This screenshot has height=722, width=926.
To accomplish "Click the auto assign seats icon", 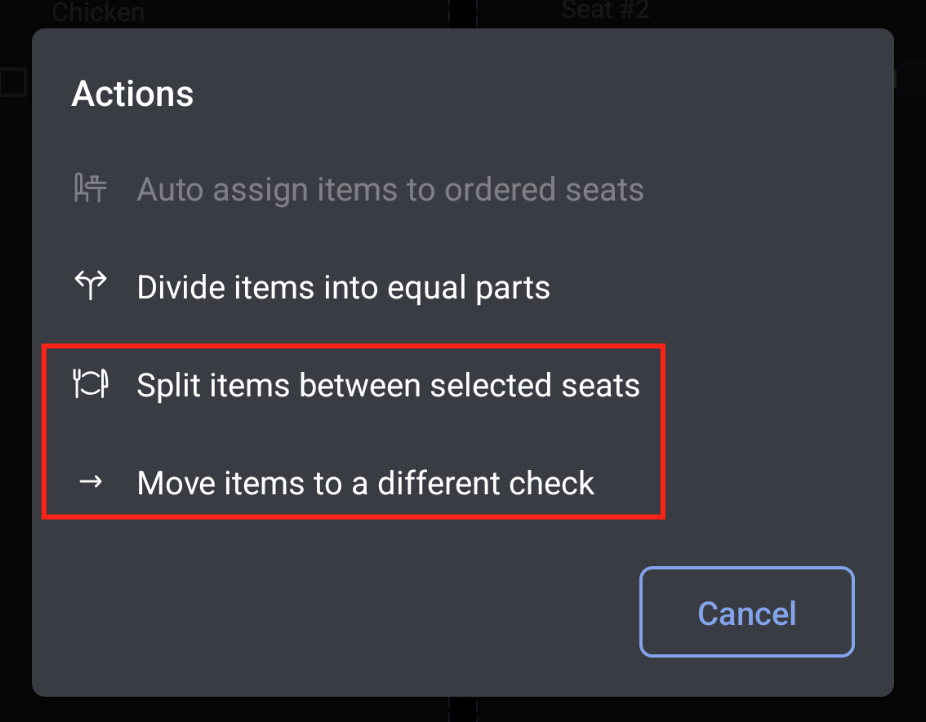I will pos(90,189).
